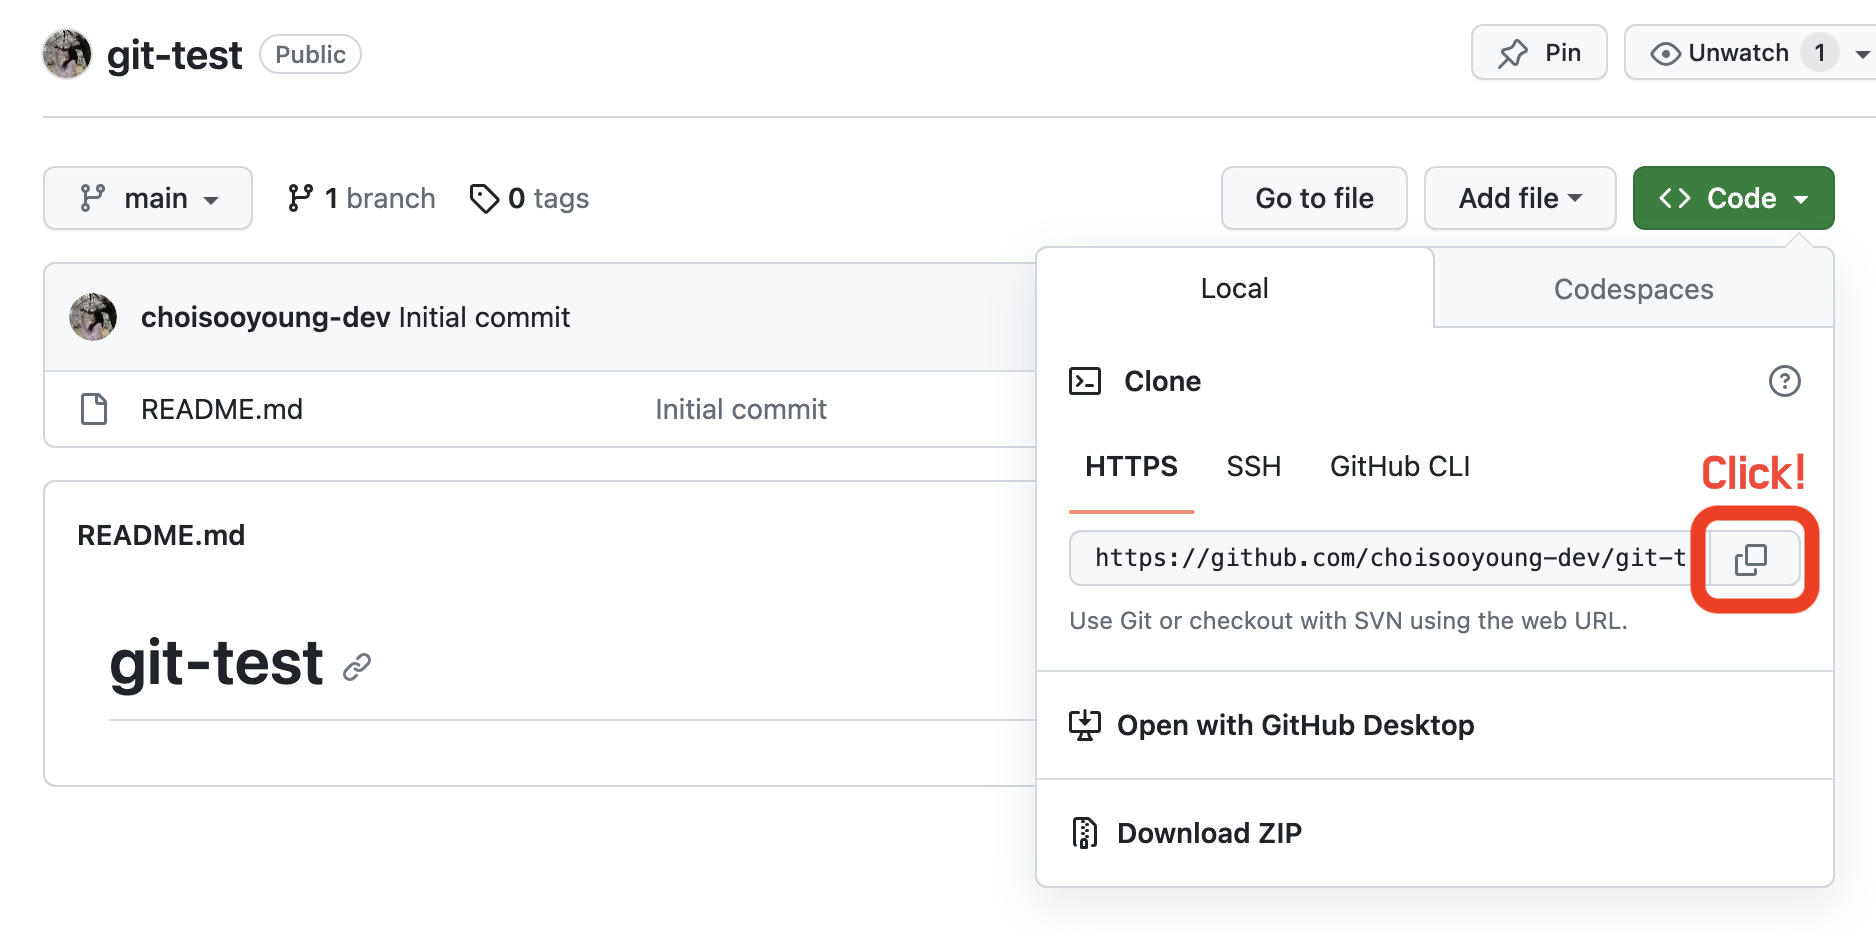Click the Clone section heading
Image resolution: width=1876 pixels, height=936 pixels.
click(1162, 381)
